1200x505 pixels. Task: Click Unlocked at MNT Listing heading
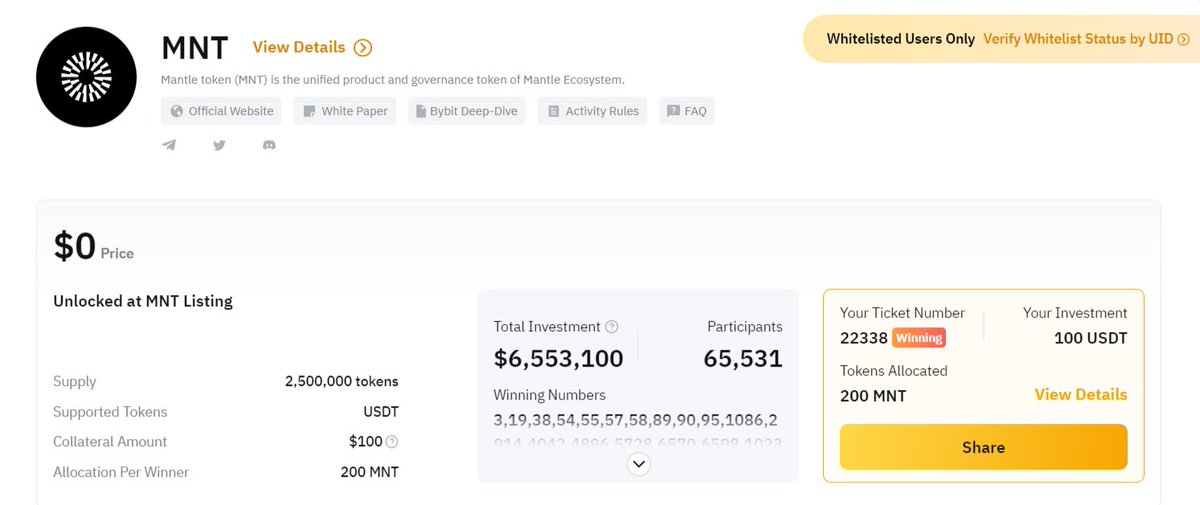143,301
